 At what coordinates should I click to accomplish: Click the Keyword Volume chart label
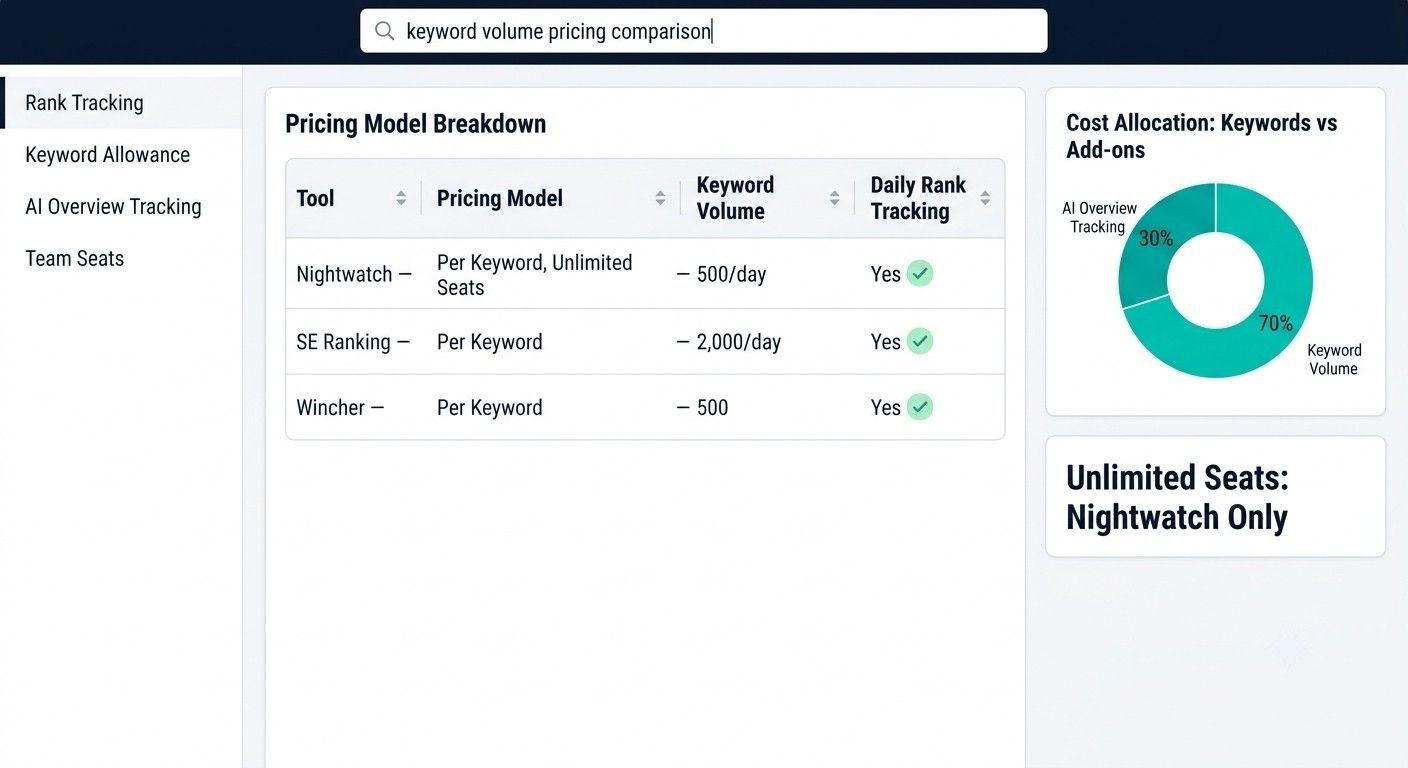coord(1334,360)
